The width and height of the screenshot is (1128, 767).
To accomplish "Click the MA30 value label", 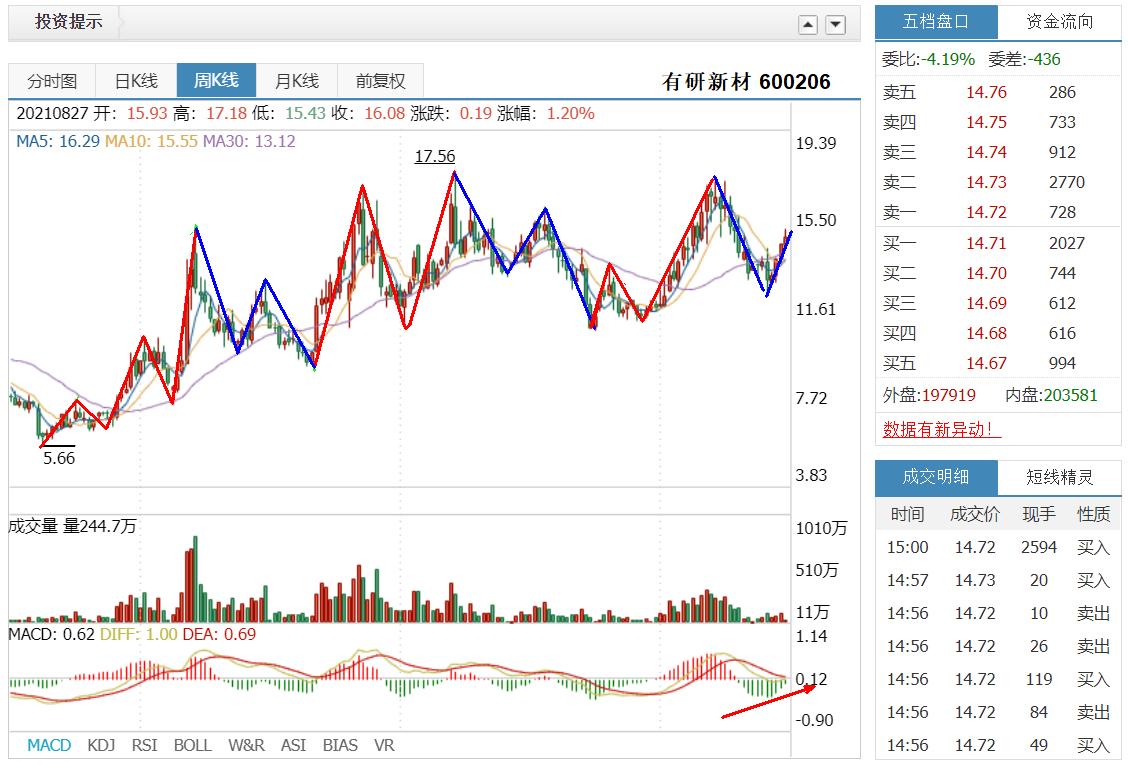I will (249, 142).
